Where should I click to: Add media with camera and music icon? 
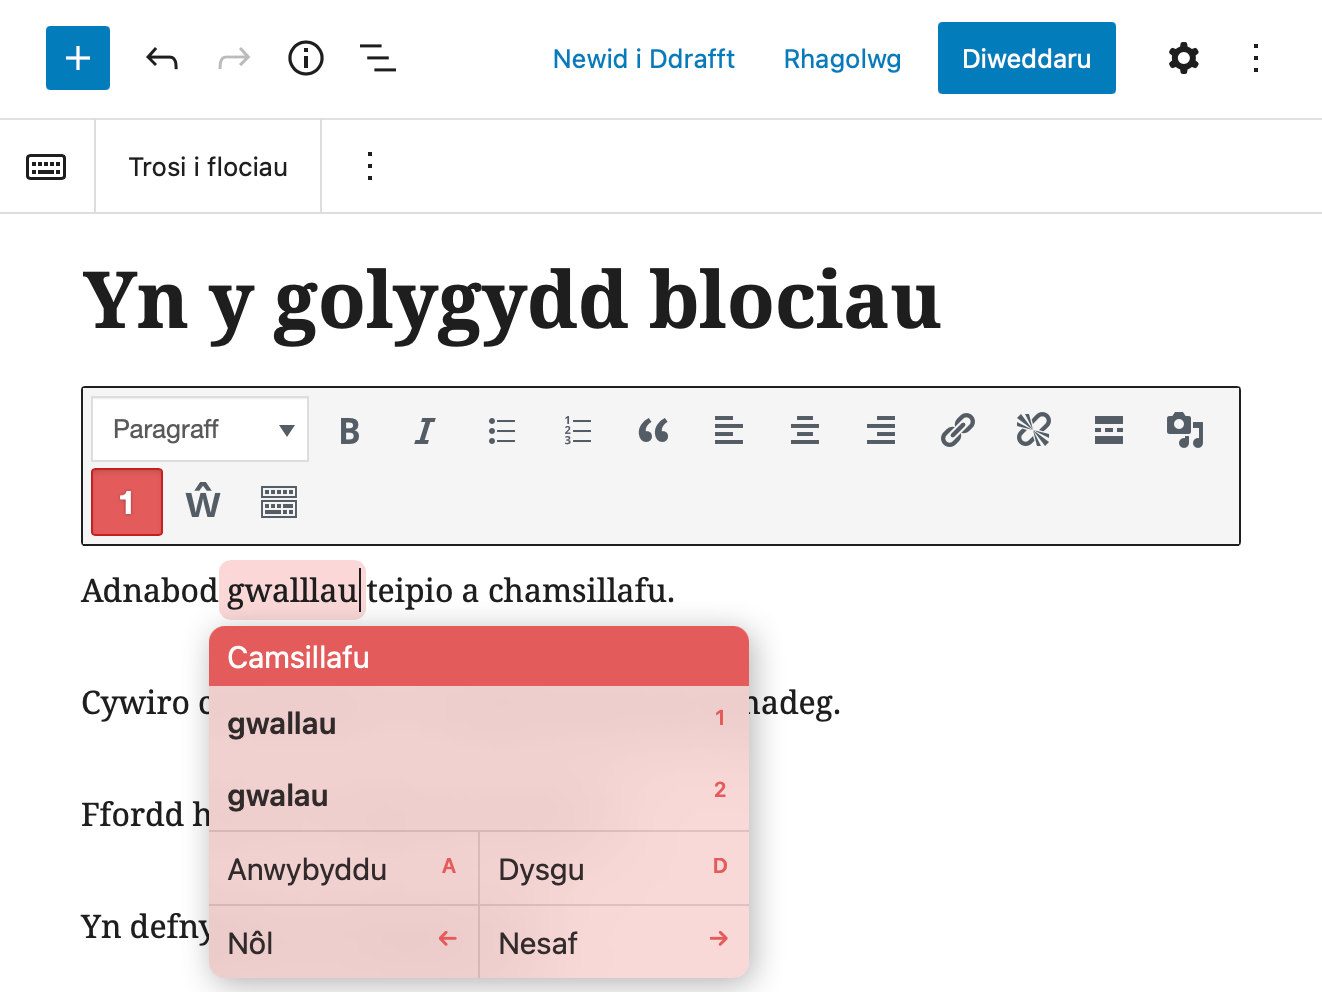1185,431
